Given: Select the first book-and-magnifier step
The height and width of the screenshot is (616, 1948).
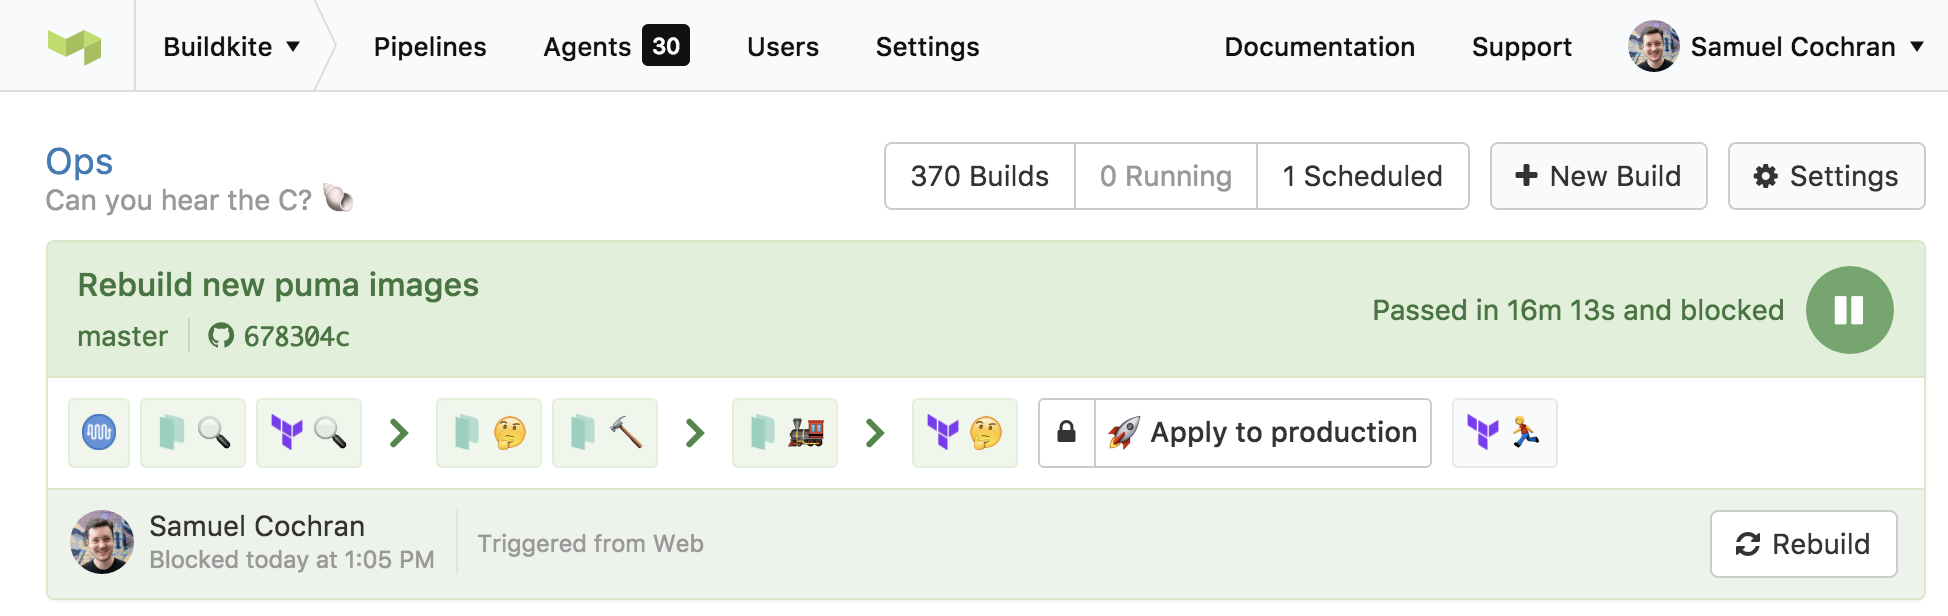Looking at the screenshot, I should point(193,433).
